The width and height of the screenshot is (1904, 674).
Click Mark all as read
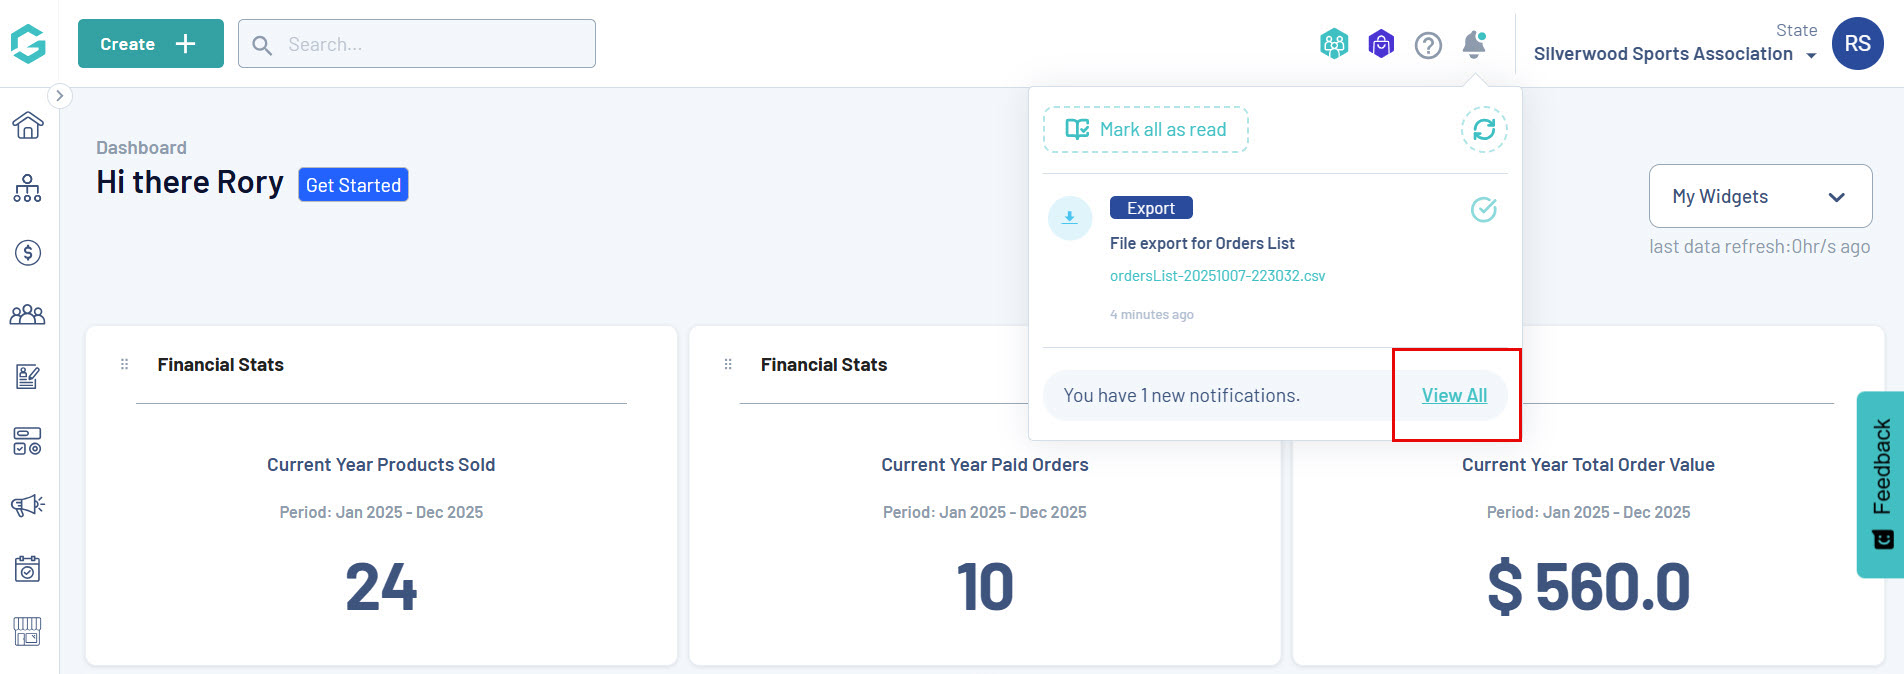pyautogui.click(x=1146, y=130)
